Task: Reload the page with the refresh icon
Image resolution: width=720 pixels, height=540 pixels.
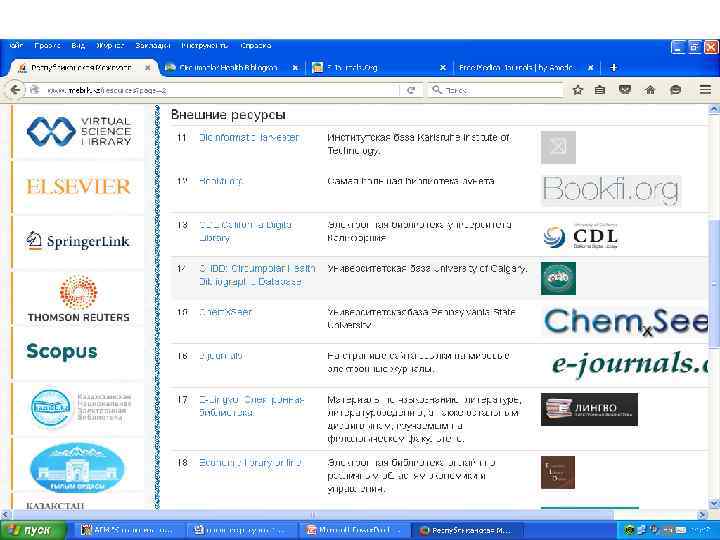Action: (x=411, y=90)
